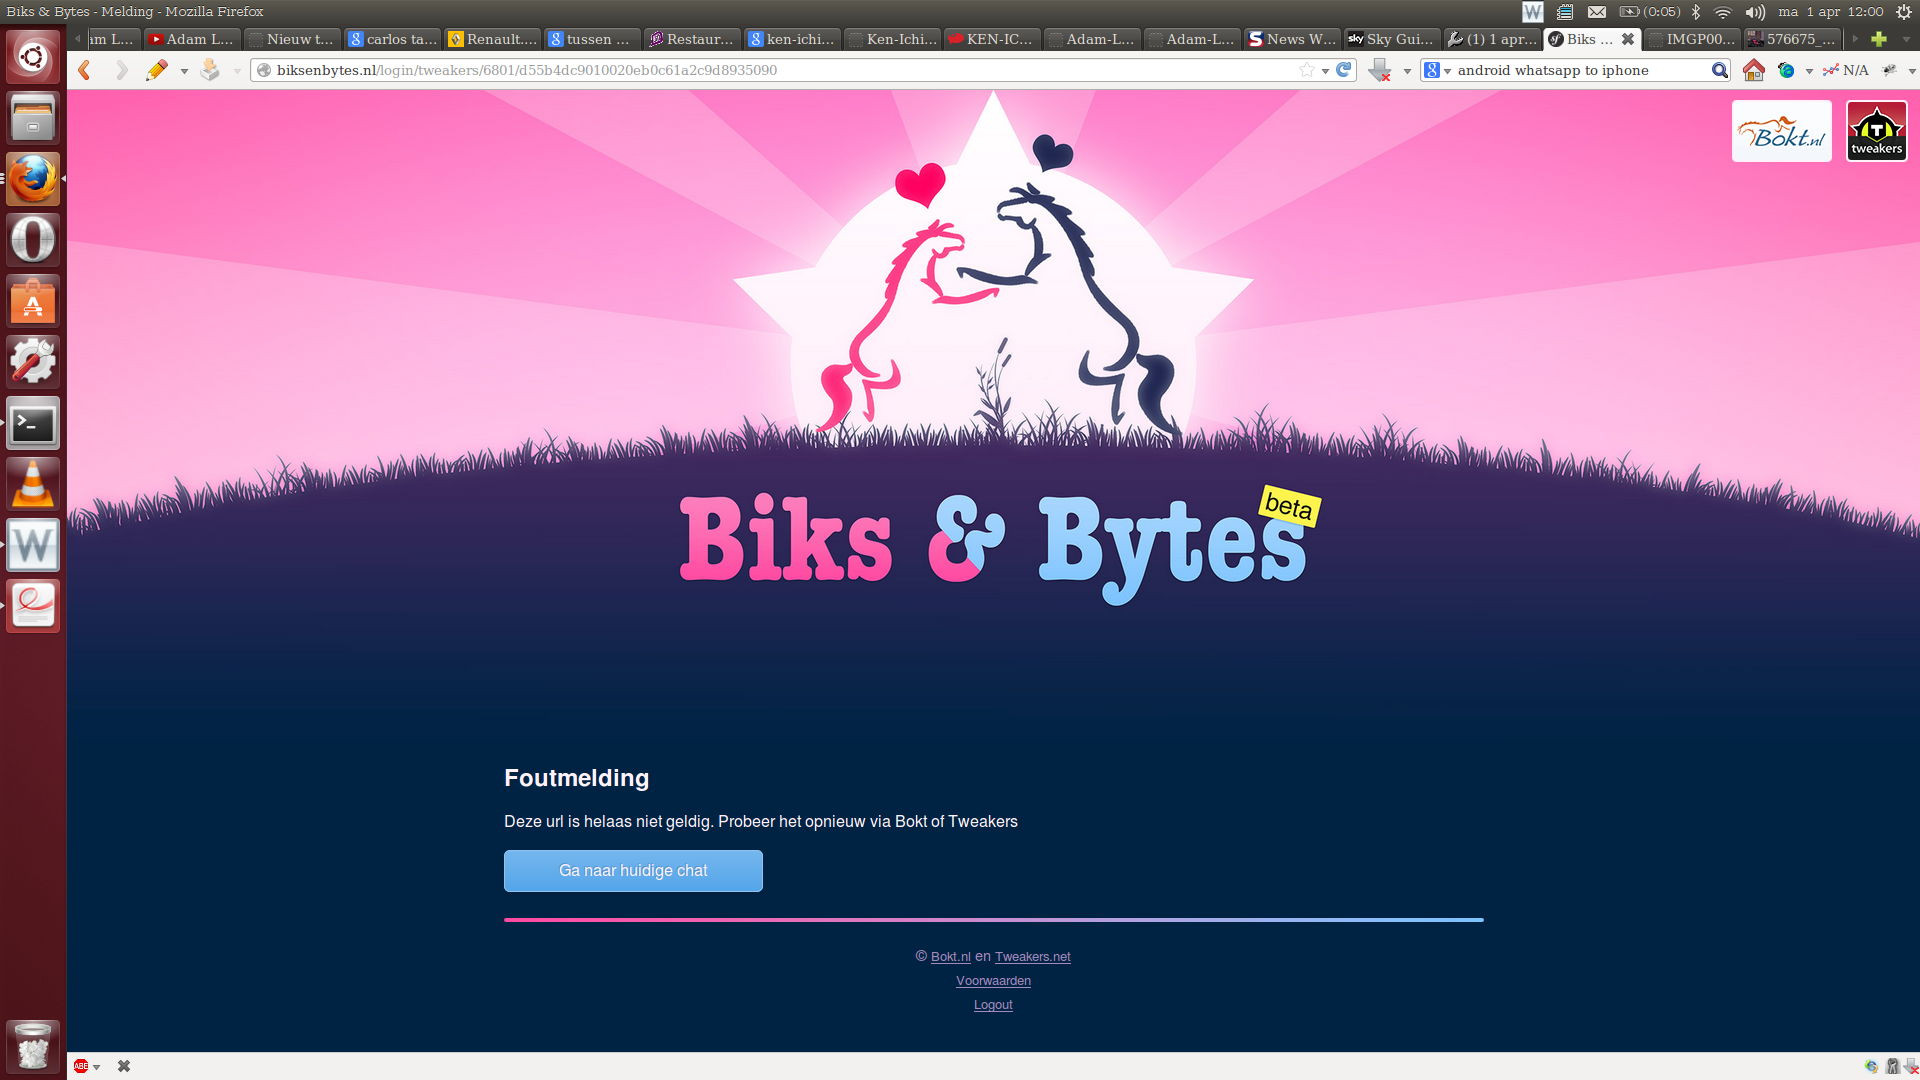Open the Ubuntu Dash home launcher

pyautogui.click(x=33, y=57)
